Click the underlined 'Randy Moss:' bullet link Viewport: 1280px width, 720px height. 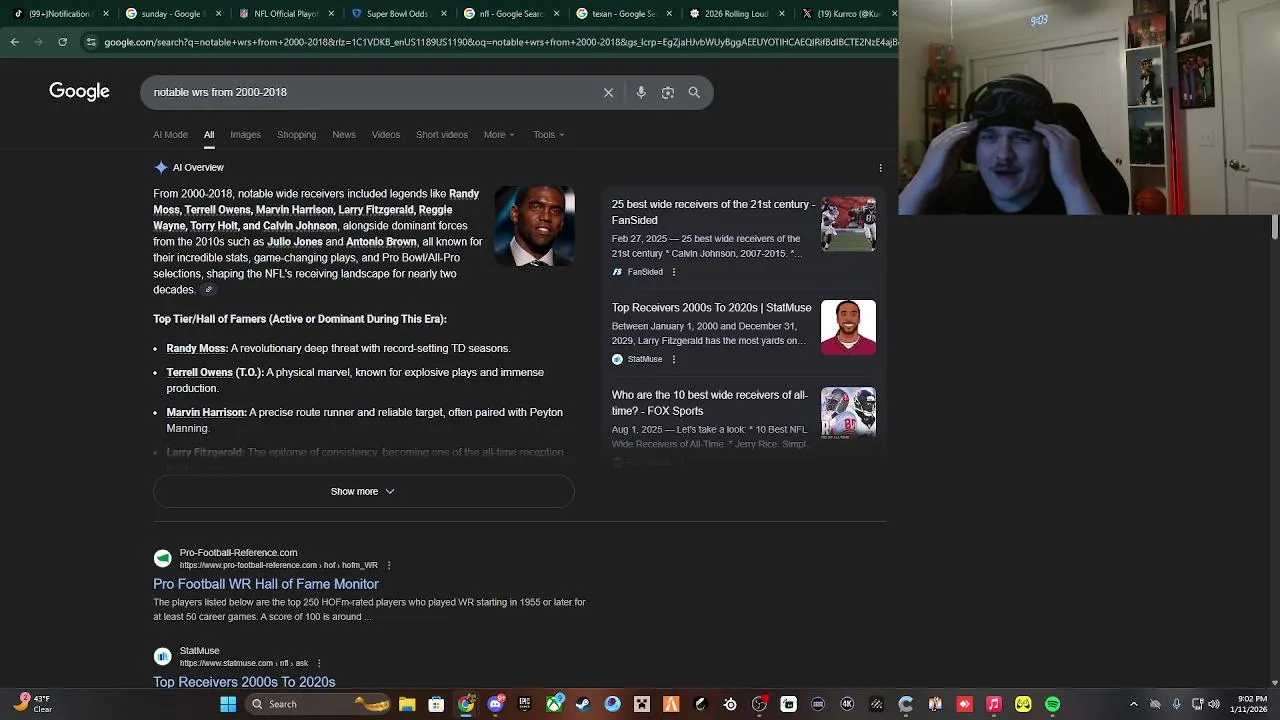pos(197,348)
